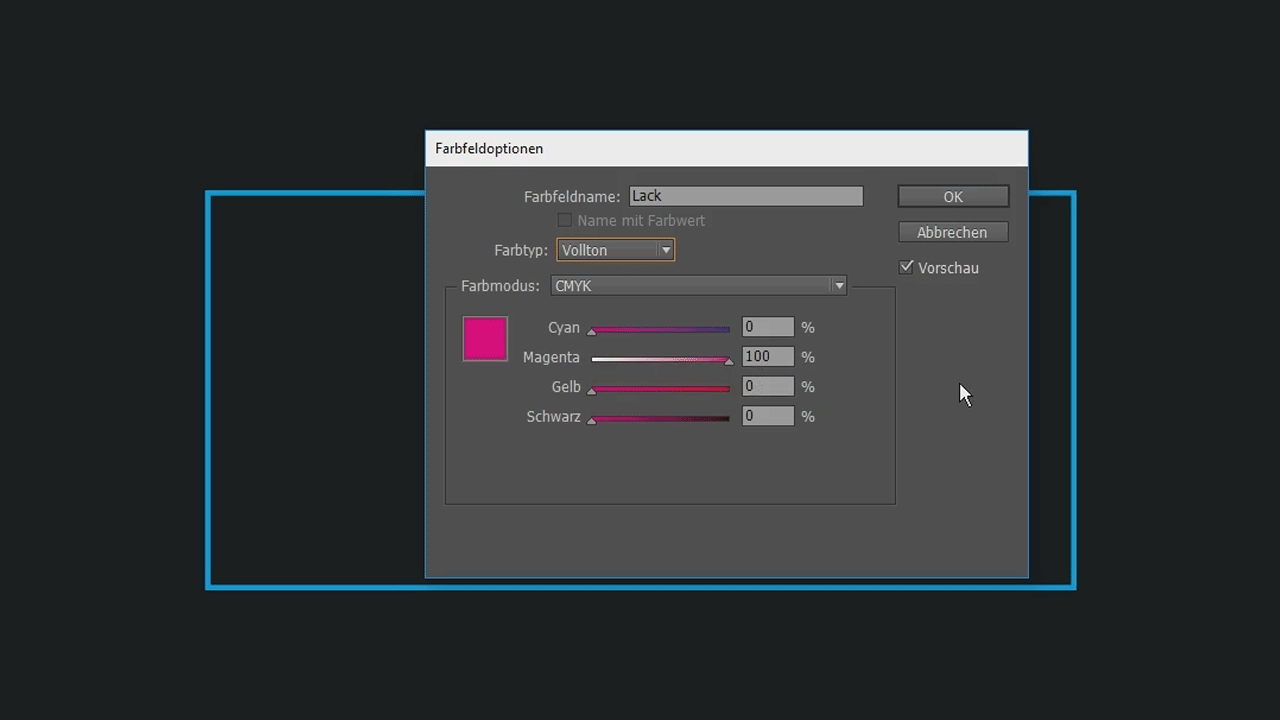Click the Farbtyp label

521,250
